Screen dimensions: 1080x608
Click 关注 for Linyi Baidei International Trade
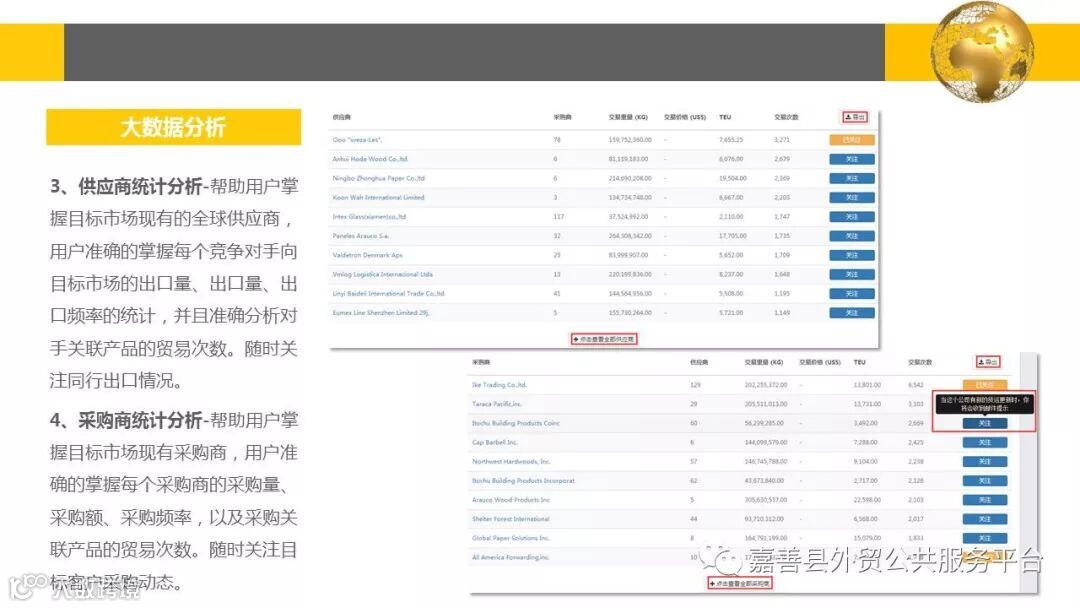pos(852,294)
